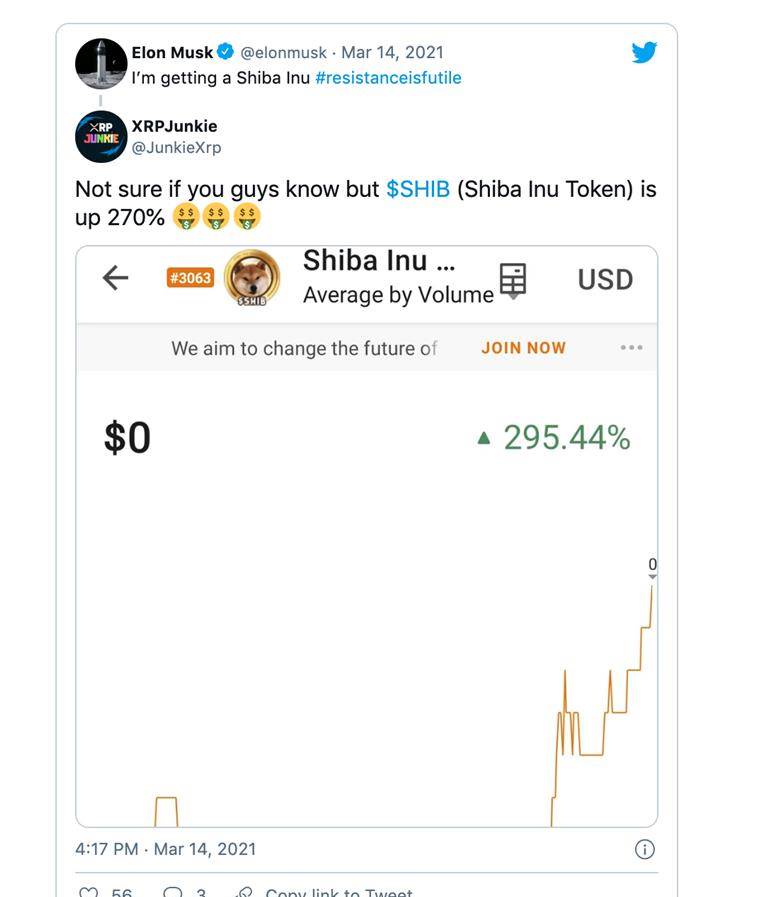This screenshot has width=780, height=897.
Task: Click the latest price marker on chart
Action: click(652, 568)
